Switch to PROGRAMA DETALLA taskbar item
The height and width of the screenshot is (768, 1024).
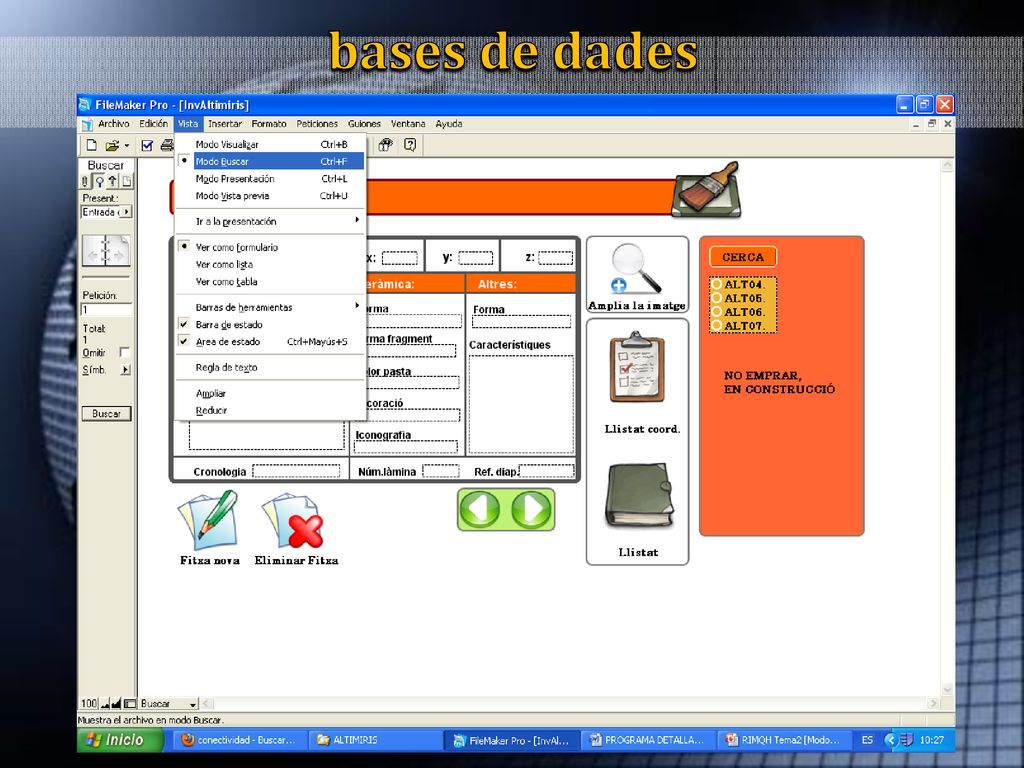coord(647,740)
